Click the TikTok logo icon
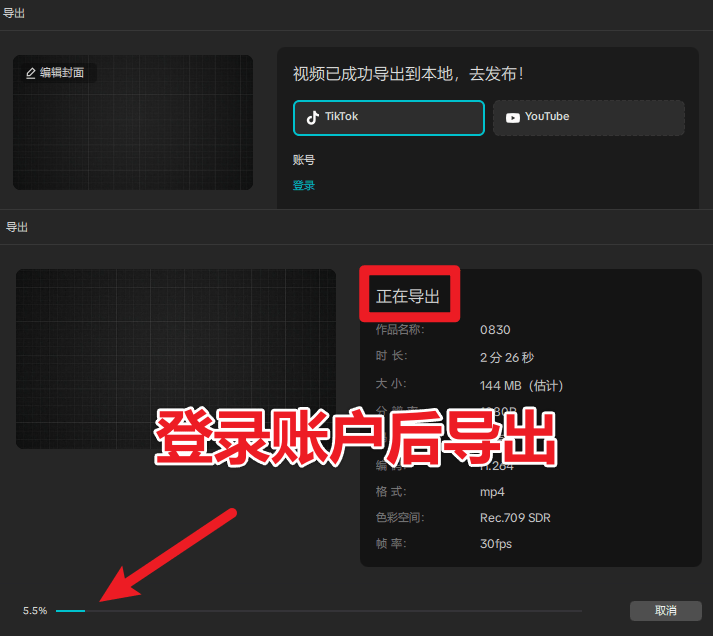The width and height of the screenshot is (713, 636). click(313, 117)
